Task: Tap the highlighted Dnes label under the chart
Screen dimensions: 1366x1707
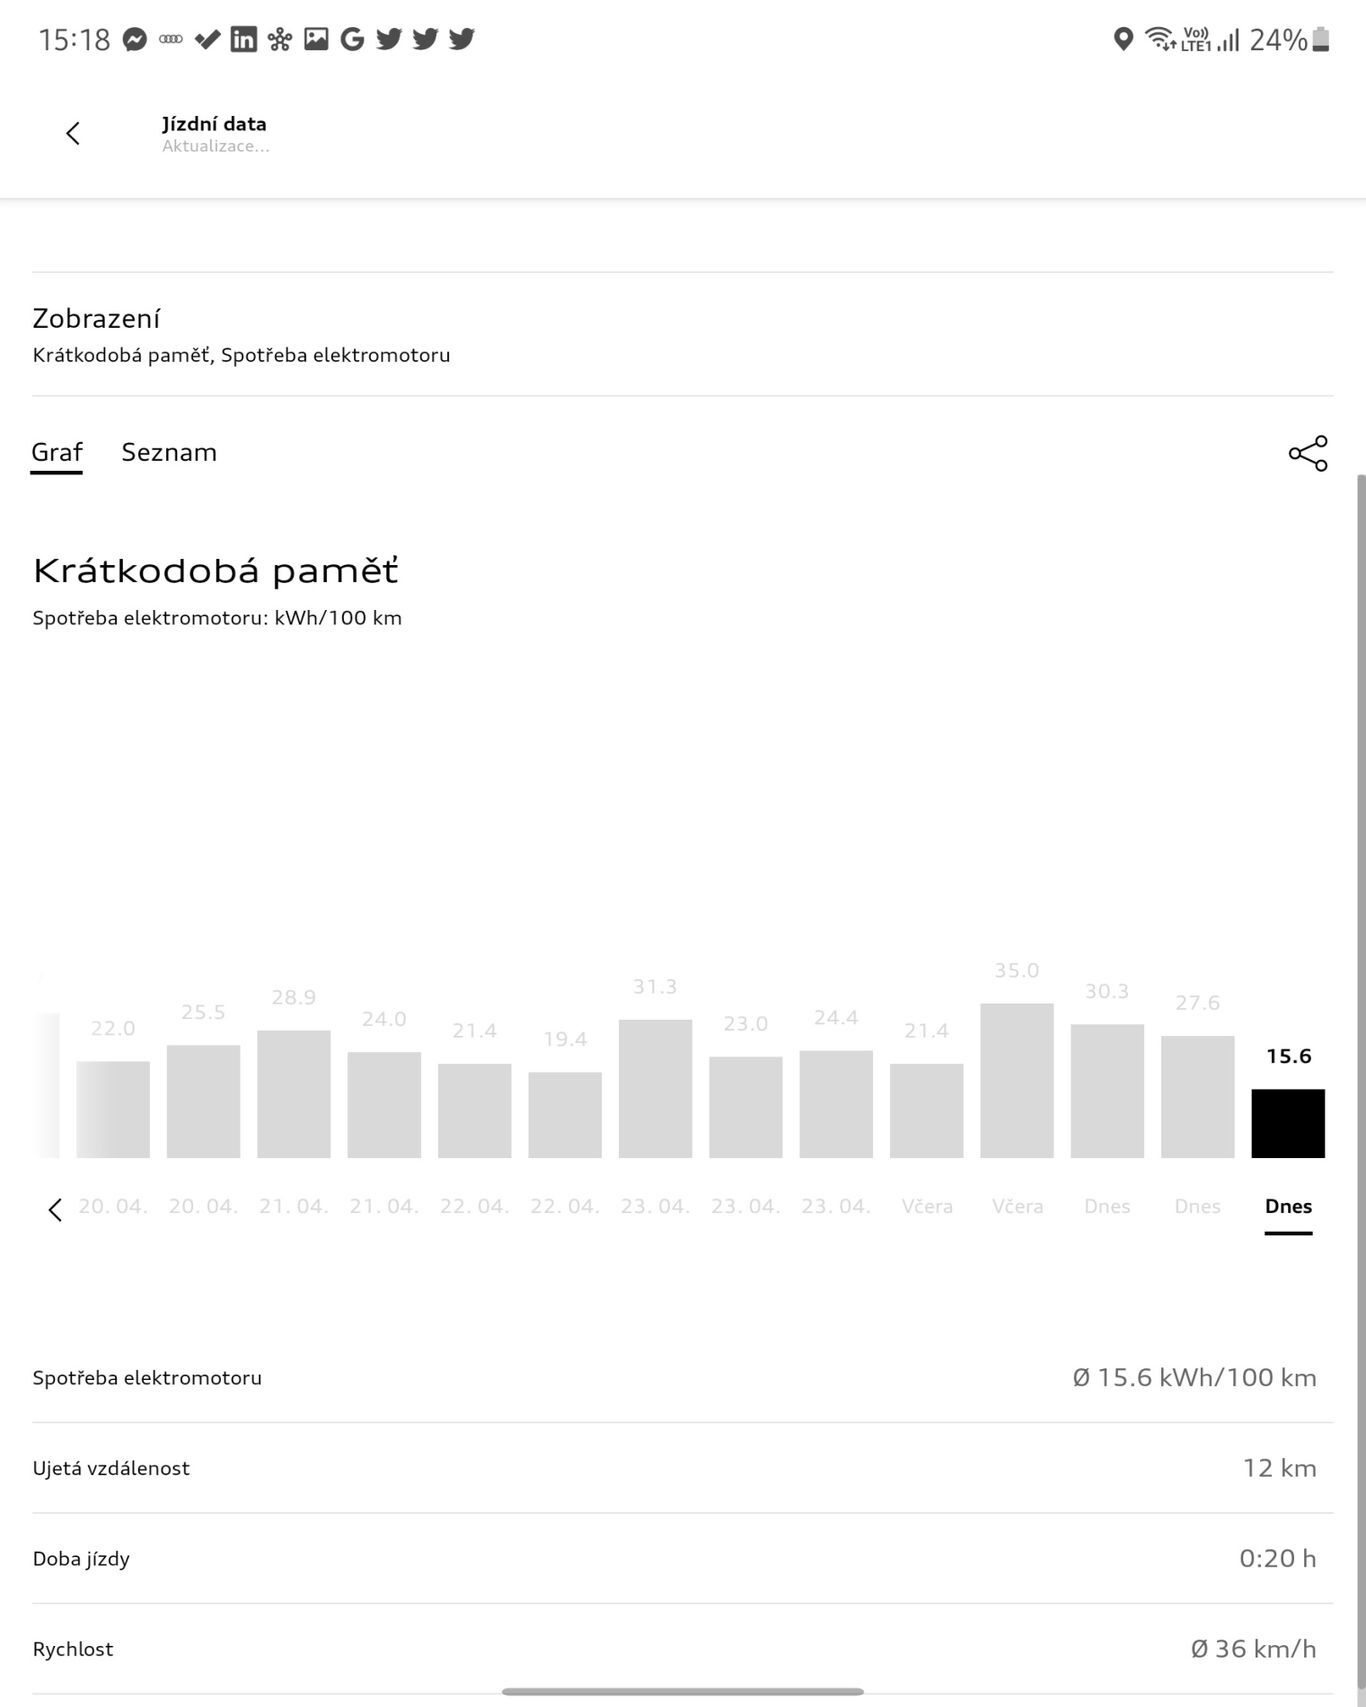Action: click(x=1288, y=1206)
